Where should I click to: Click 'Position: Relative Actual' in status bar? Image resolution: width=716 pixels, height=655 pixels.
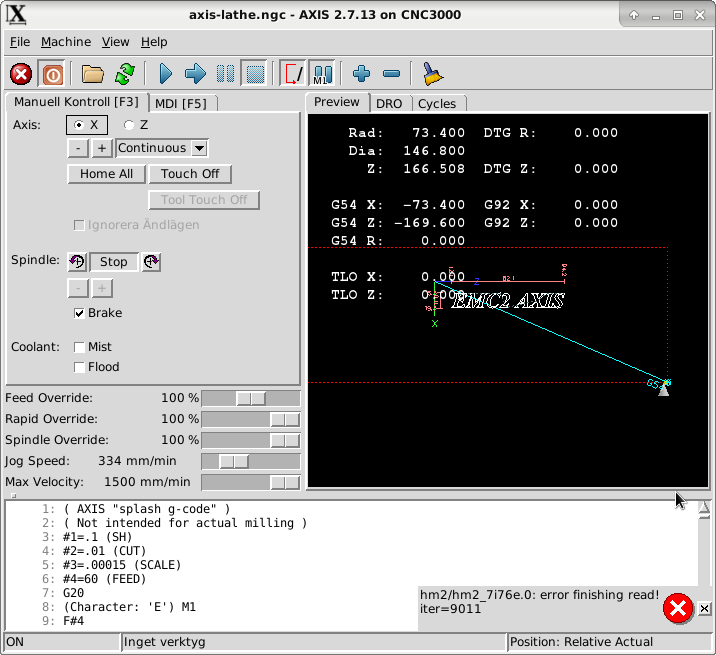(581, 642)
